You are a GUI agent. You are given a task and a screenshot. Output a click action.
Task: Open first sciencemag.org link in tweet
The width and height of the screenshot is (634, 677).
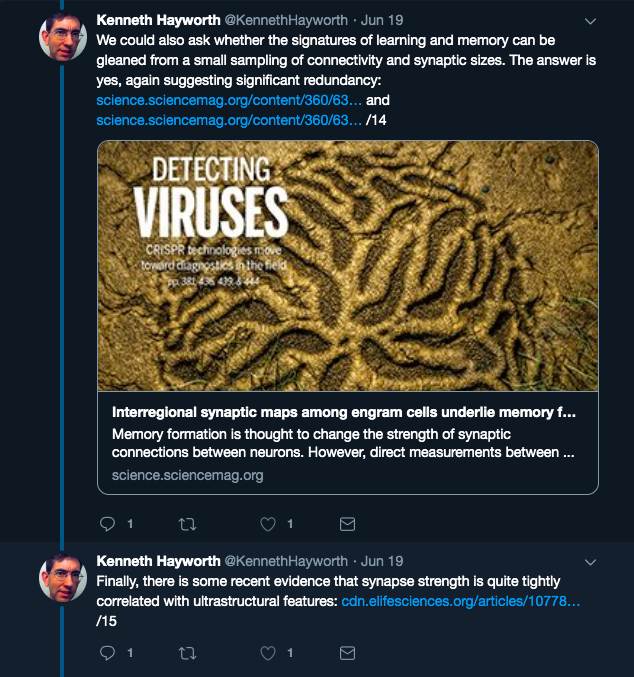[x=229, y=100]
